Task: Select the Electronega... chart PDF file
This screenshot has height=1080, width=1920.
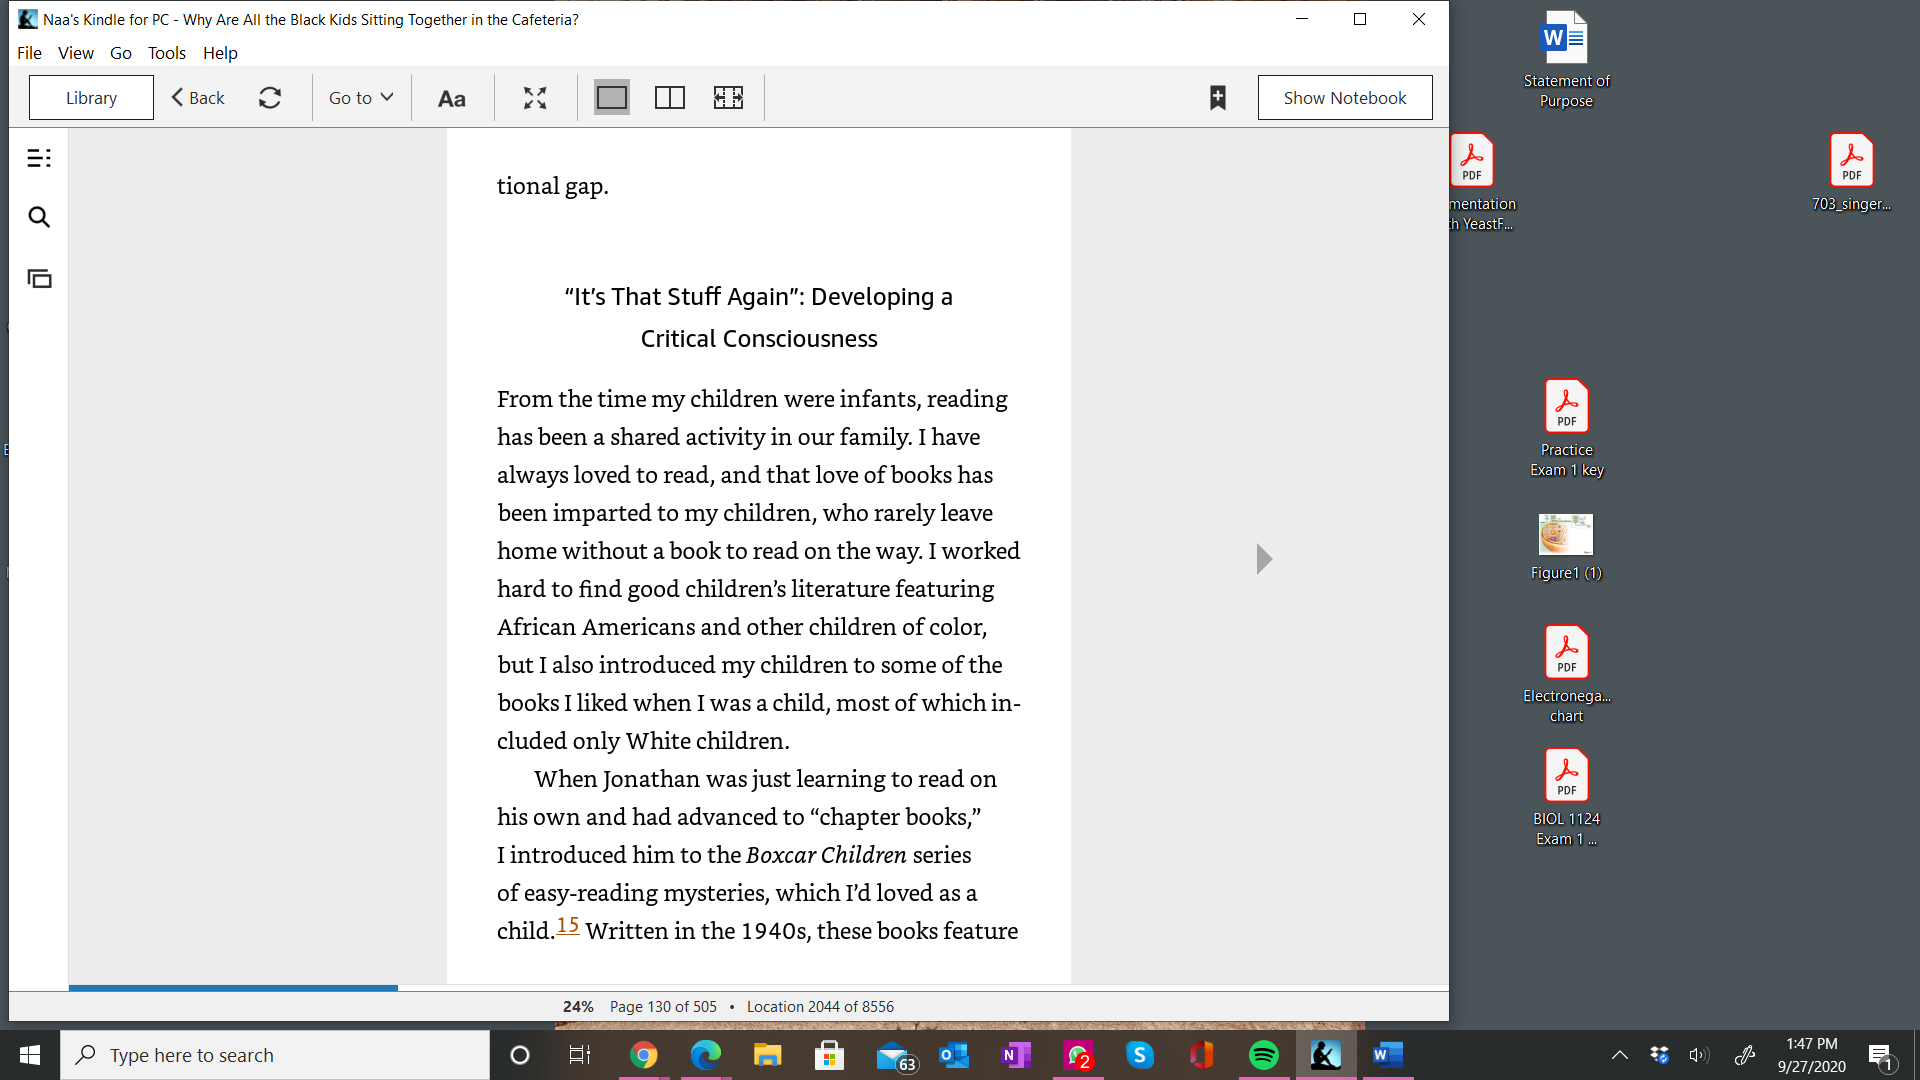Action: point(1566,674)
